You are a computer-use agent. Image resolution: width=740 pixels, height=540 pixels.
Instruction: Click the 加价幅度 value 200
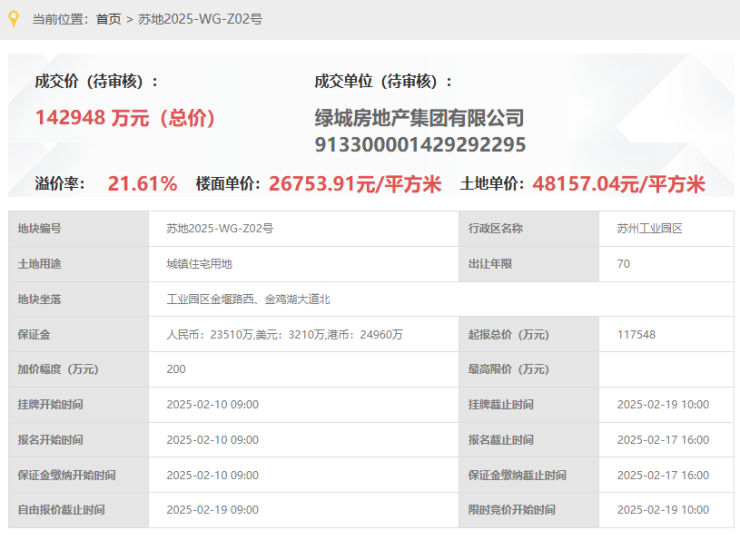[x=176, y=369]
